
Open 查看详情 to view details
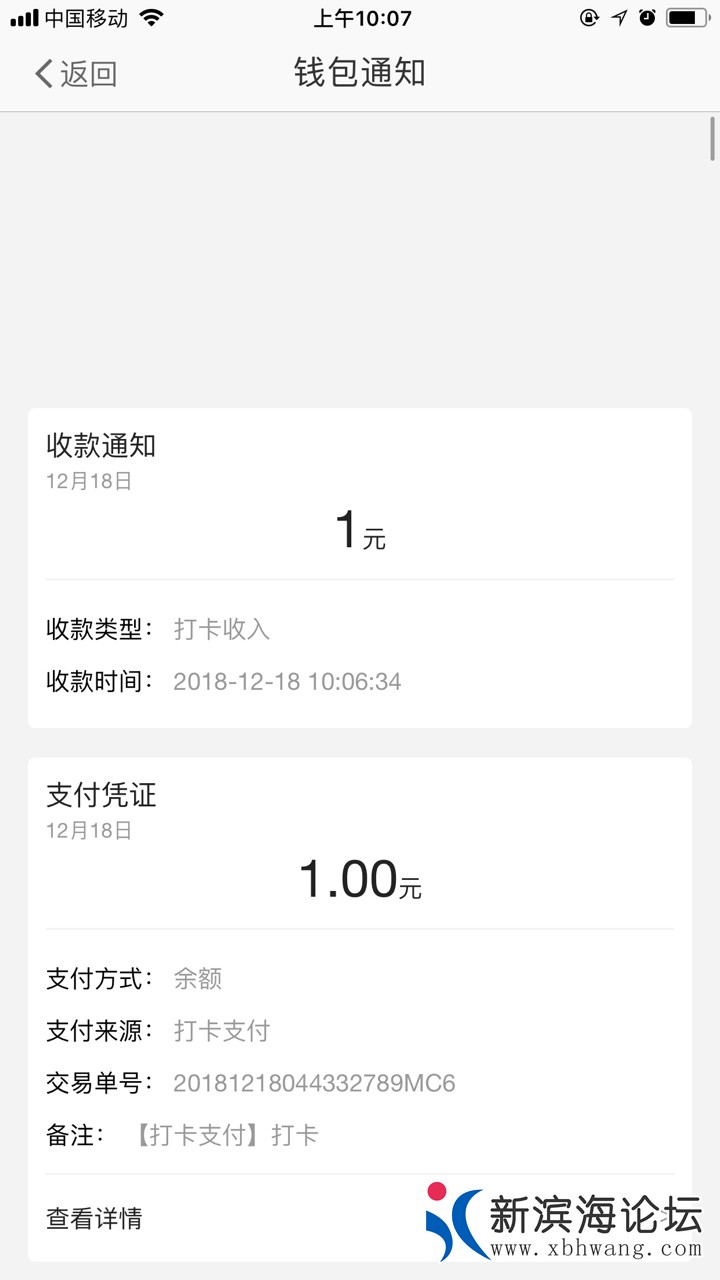coord(94,1218)
